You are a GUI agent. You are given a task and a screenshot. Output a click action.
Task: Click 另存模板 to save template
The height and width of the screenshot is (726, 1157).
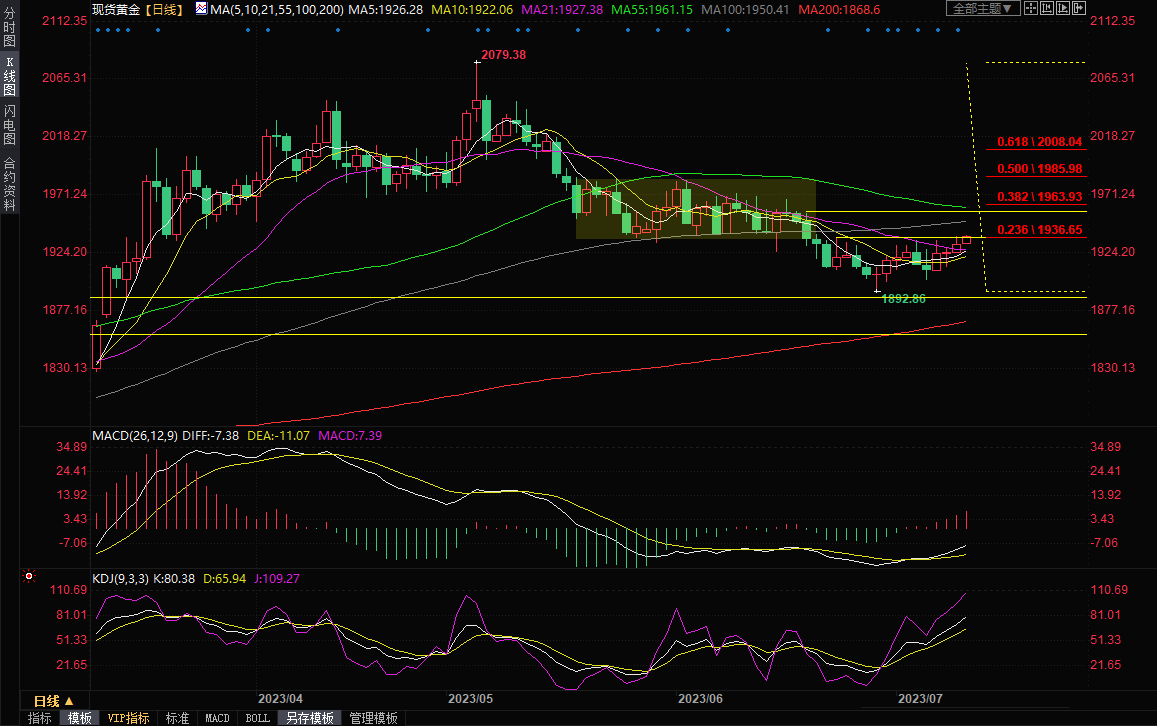pos(309,718)
